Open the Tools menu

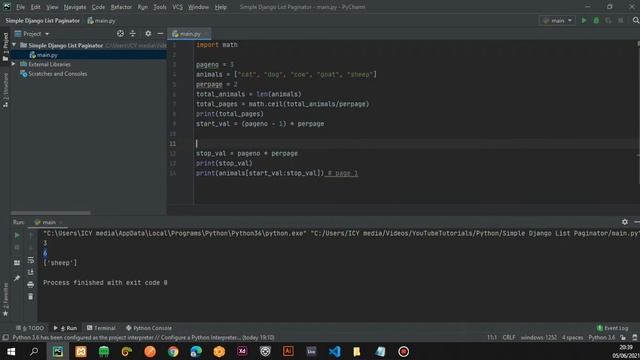point(160,7)
